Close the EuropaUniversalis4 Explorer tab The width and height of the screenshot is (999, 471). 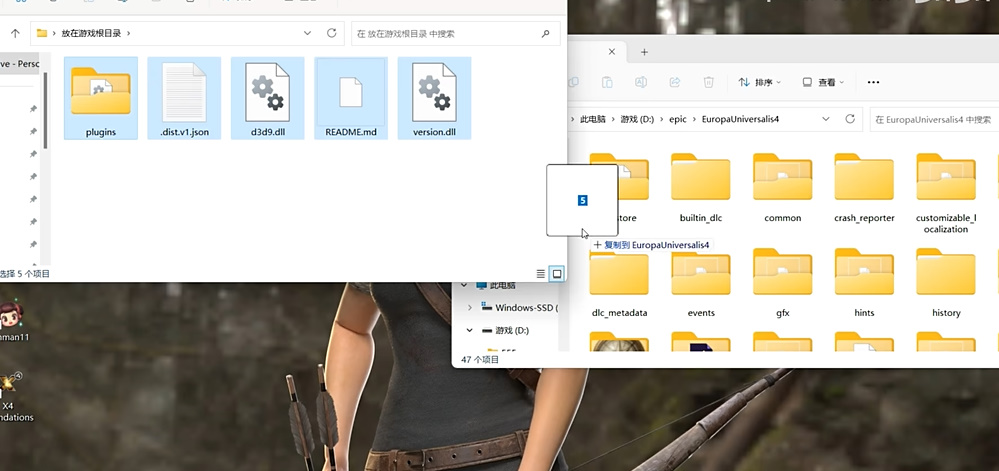click(x=612, y=52)
